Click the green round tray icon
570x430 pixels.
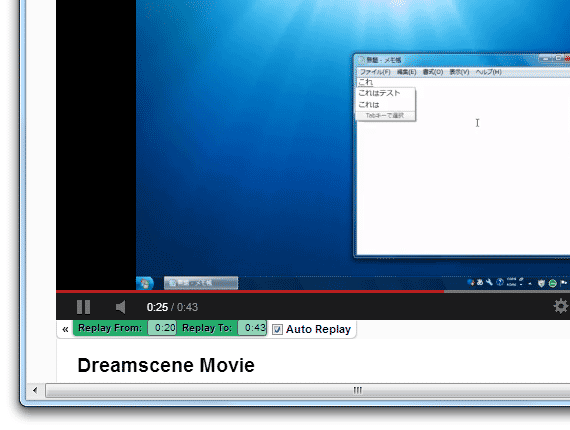point(553,283)
